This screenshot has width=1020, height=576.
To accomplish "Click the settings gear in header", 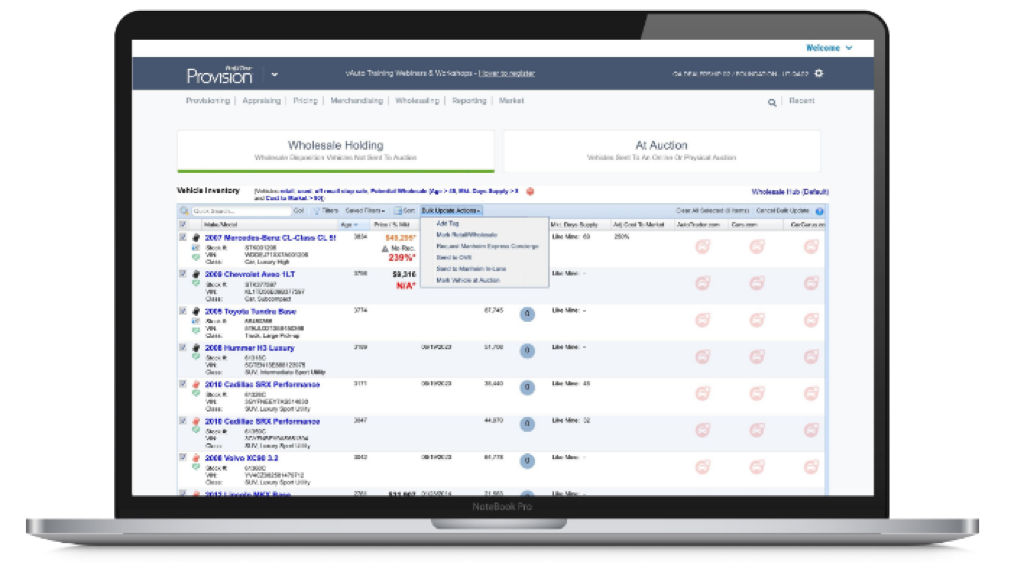I will pyautogui.click(x=819, y=73).
